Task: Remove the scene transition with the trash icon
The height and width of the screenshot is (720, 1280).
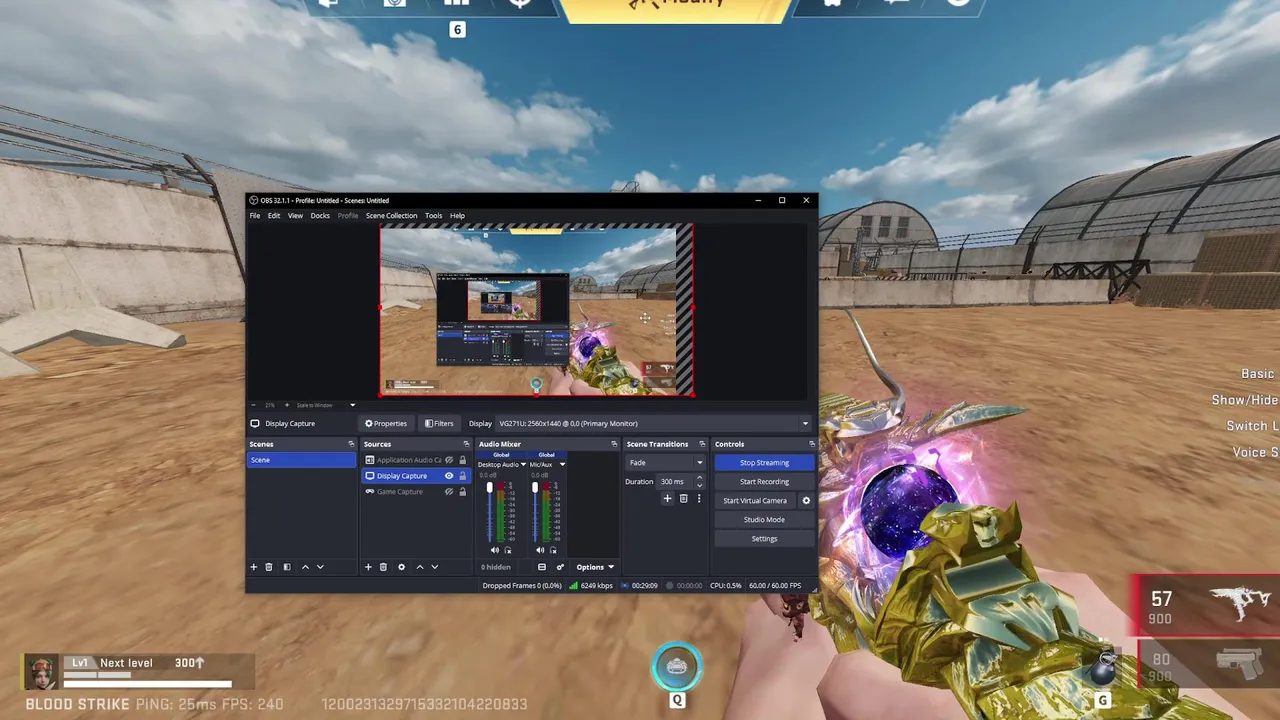Action: (x=684, y=498)
